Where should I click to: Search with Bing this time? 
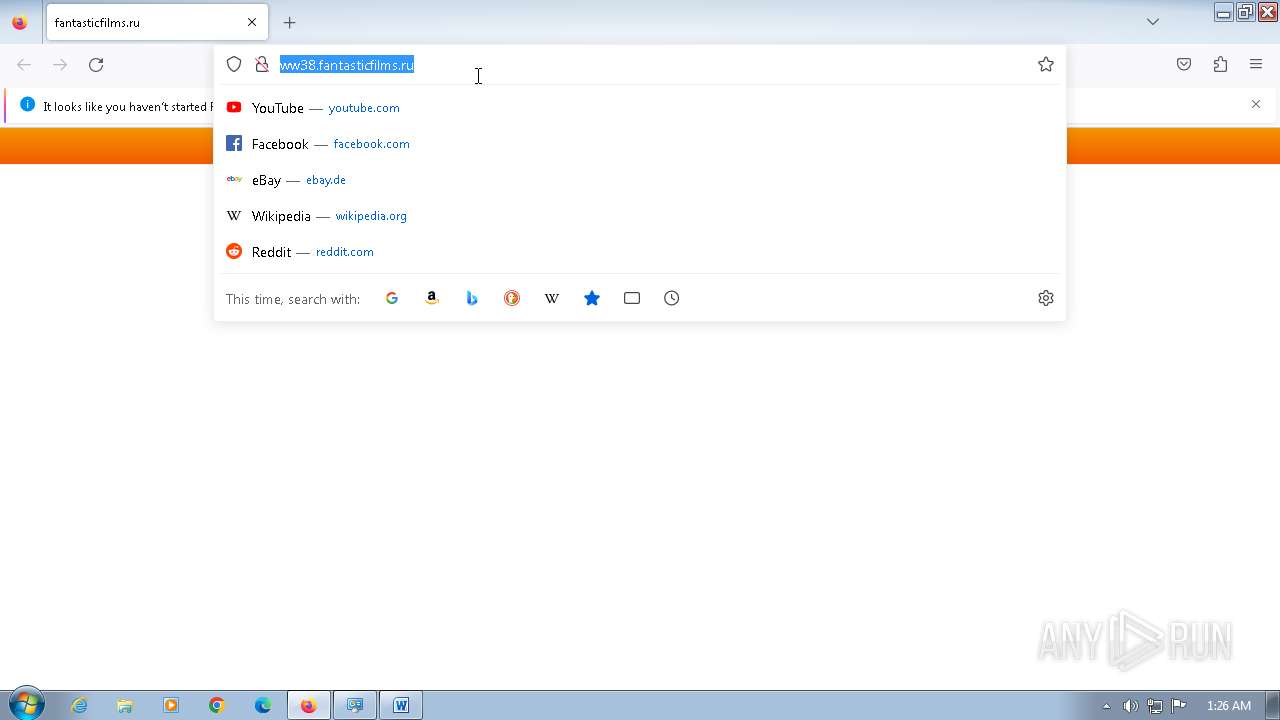[472, 298]
